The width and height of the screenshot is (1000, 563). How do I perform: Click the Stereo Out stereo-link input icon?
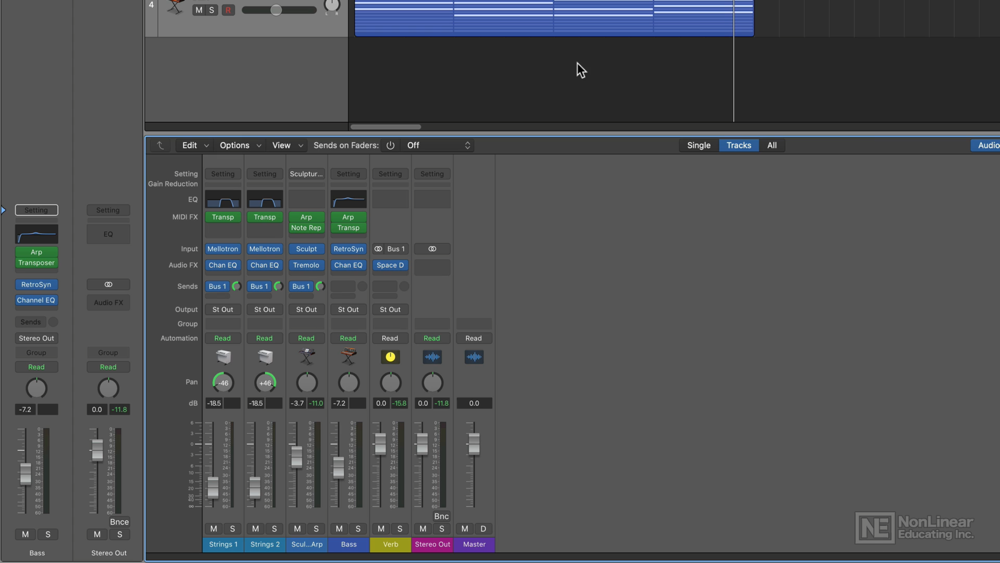click(x=432, y=249)
